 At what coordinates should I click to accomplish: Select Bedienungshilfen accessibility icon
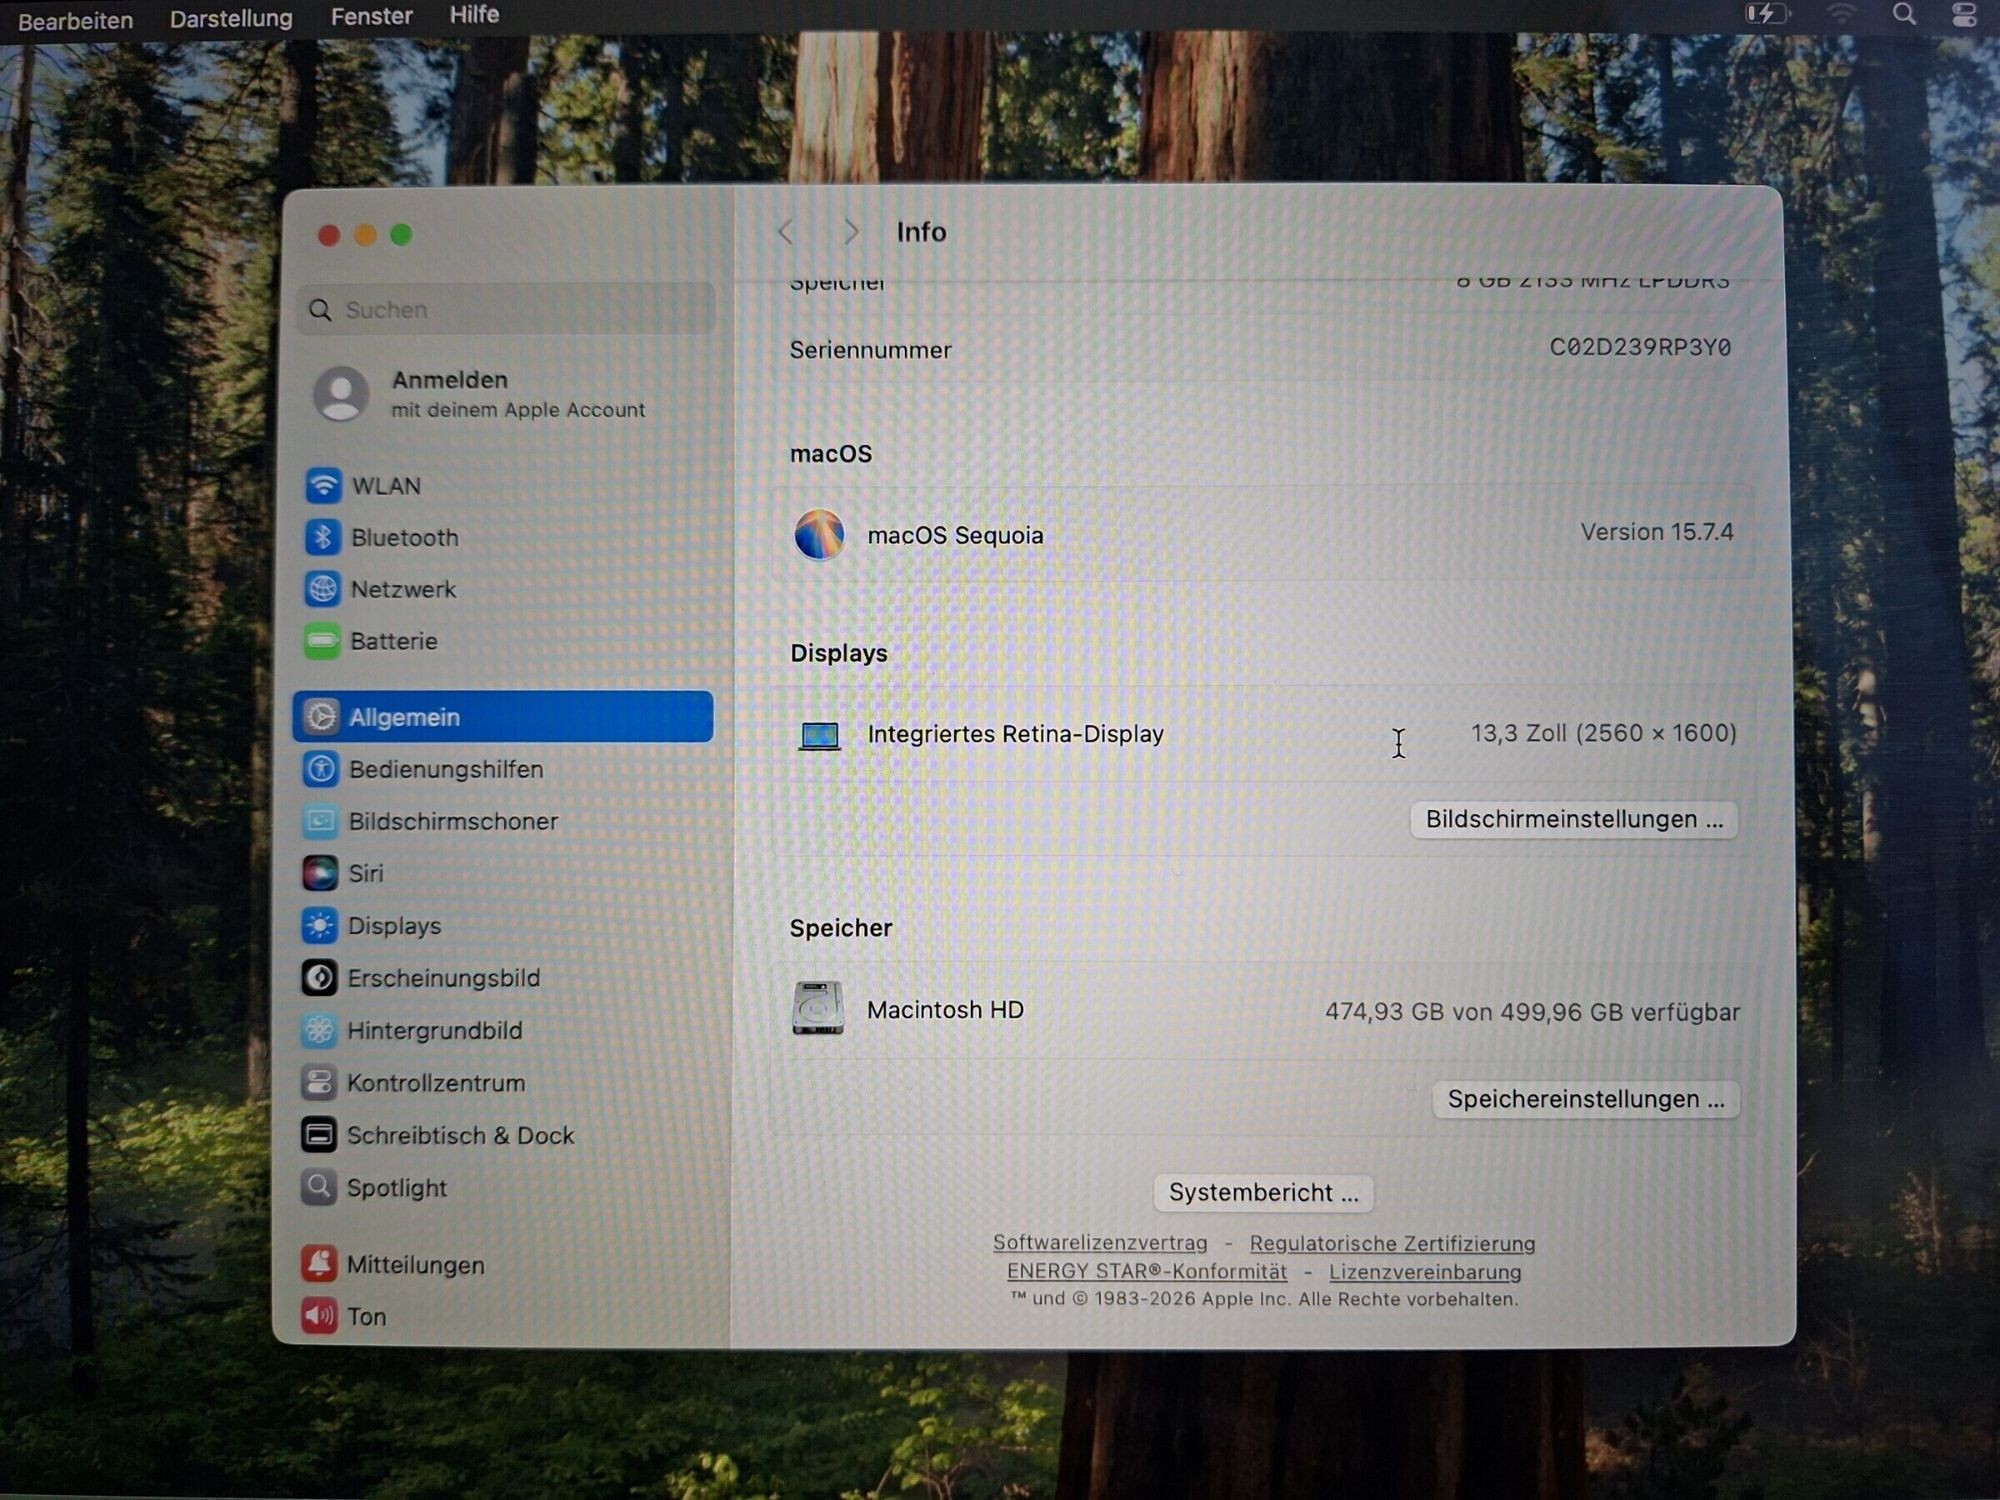321,769
